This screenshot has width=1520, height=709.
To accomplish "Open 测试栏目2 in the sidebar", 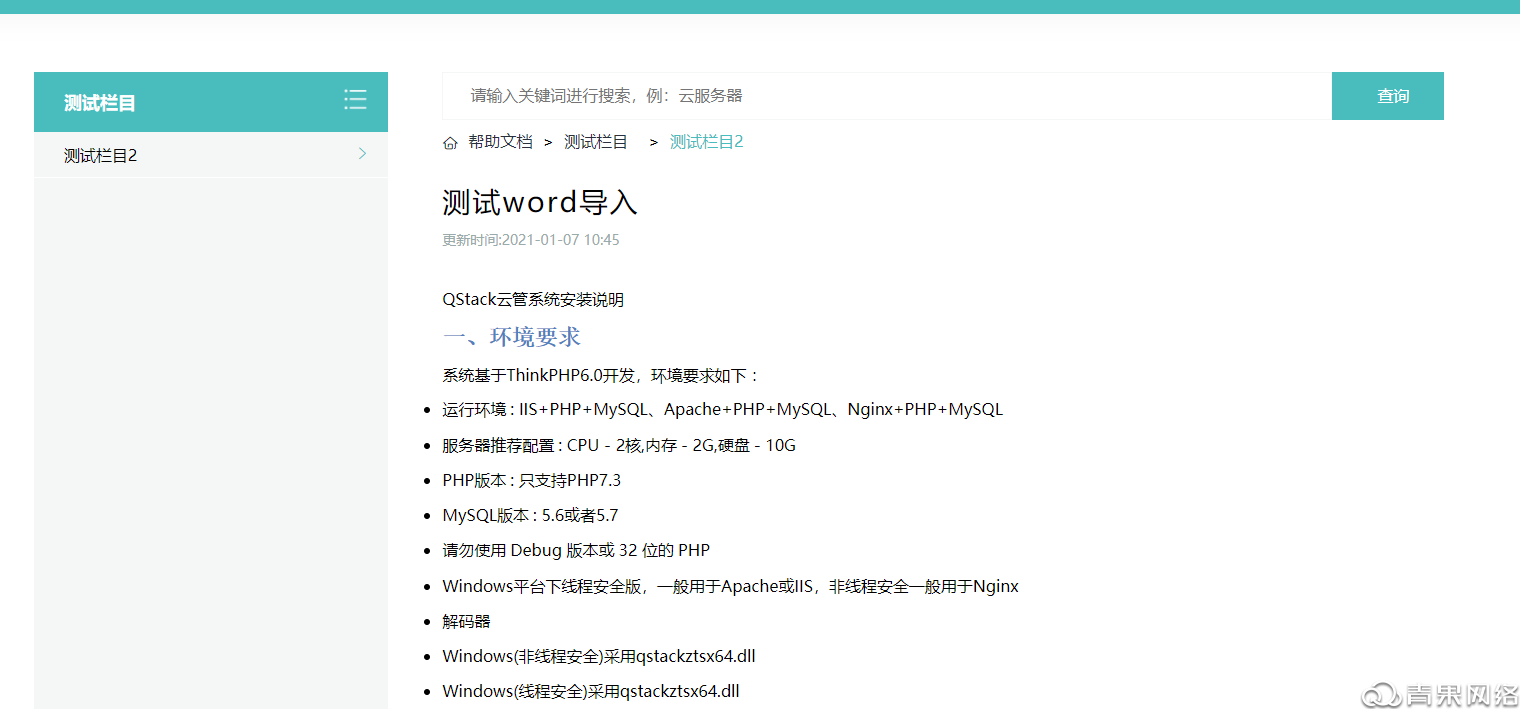I will coord(211,155).
